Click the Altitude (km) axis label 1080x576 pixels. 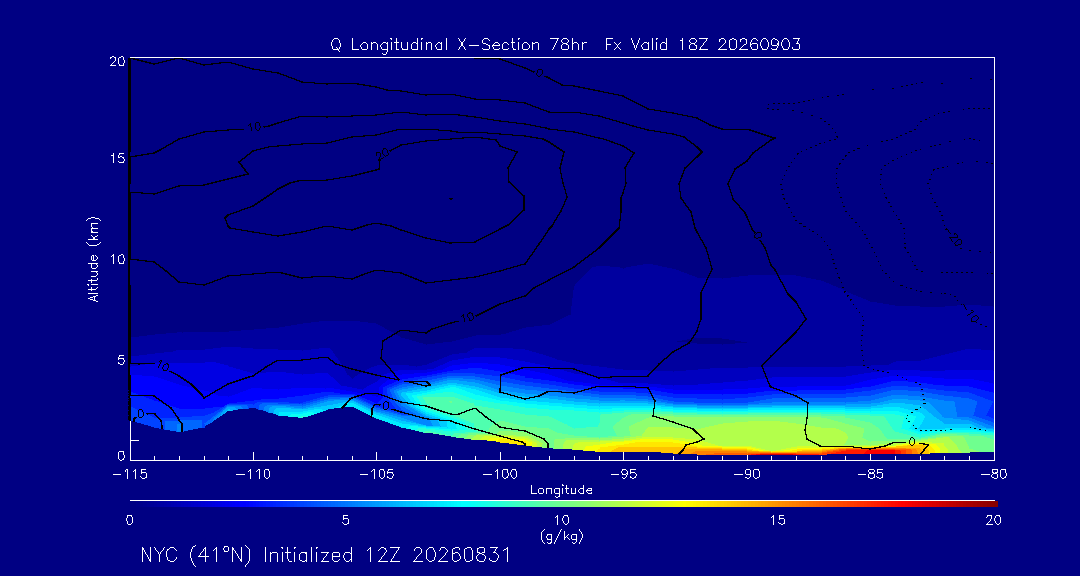94,258
